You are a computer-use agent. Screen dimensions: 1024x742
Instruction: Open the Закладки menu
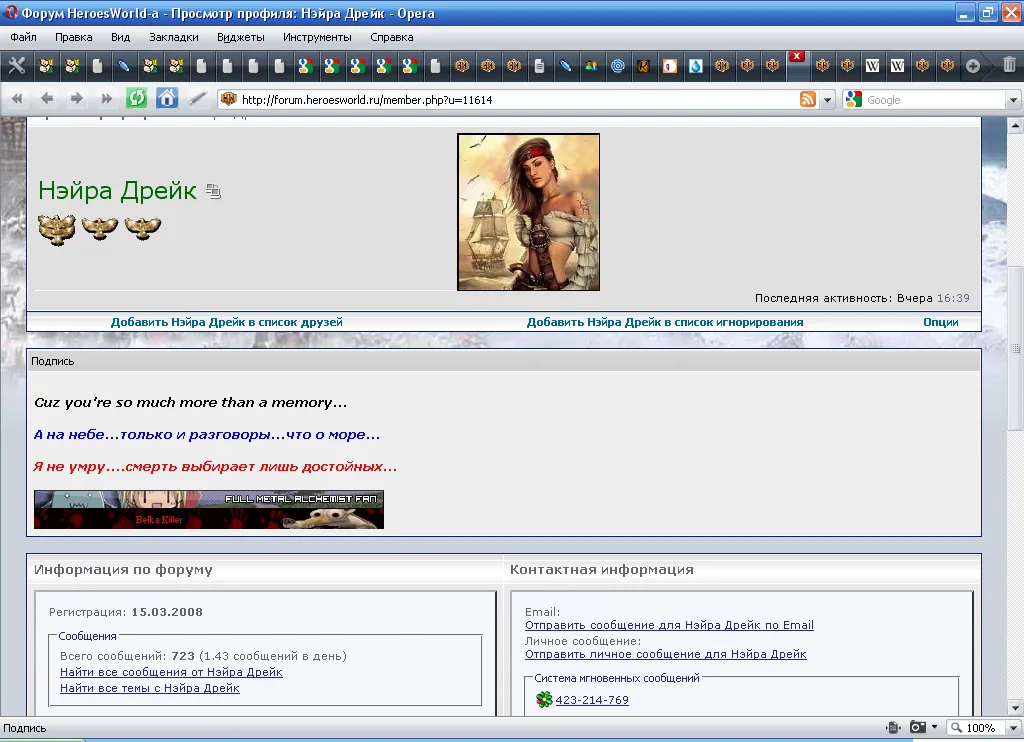(x=174, y=37)
